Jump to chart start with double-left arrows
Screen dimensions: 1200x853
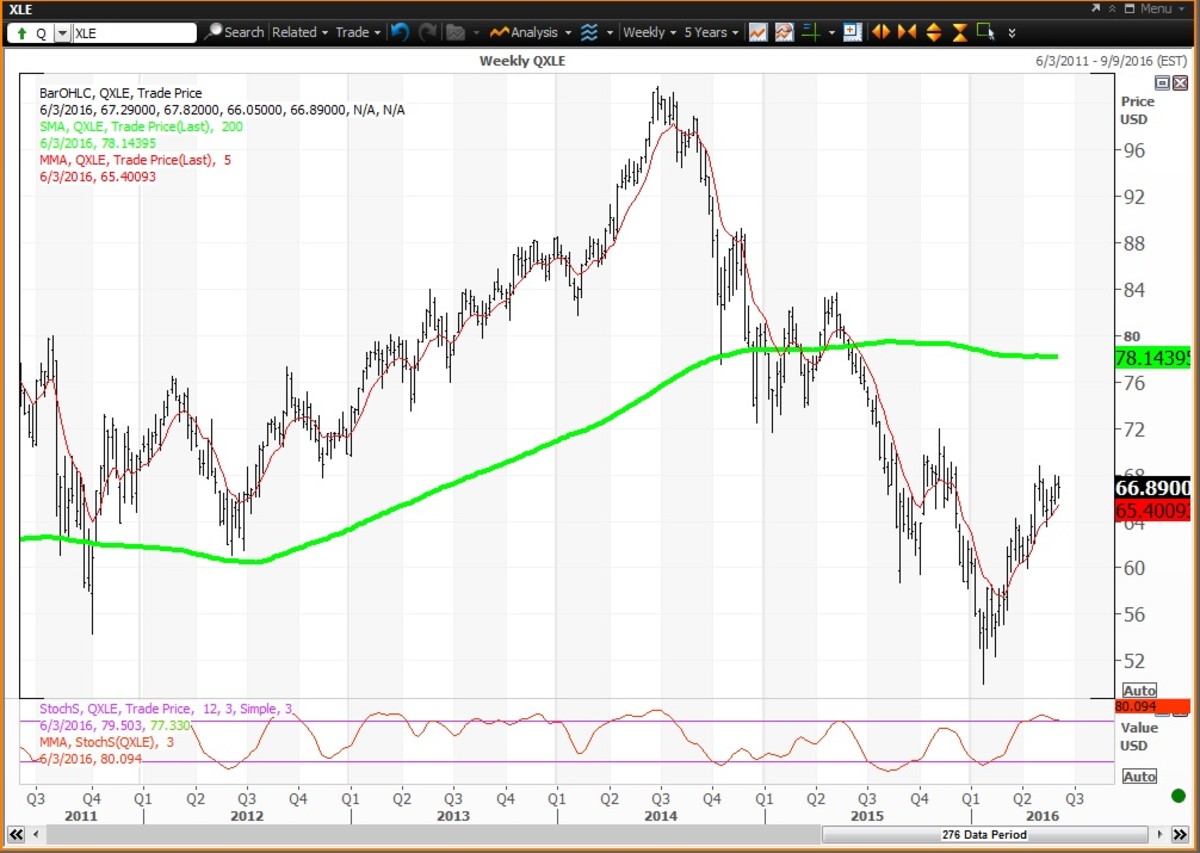tap(15, 834)
